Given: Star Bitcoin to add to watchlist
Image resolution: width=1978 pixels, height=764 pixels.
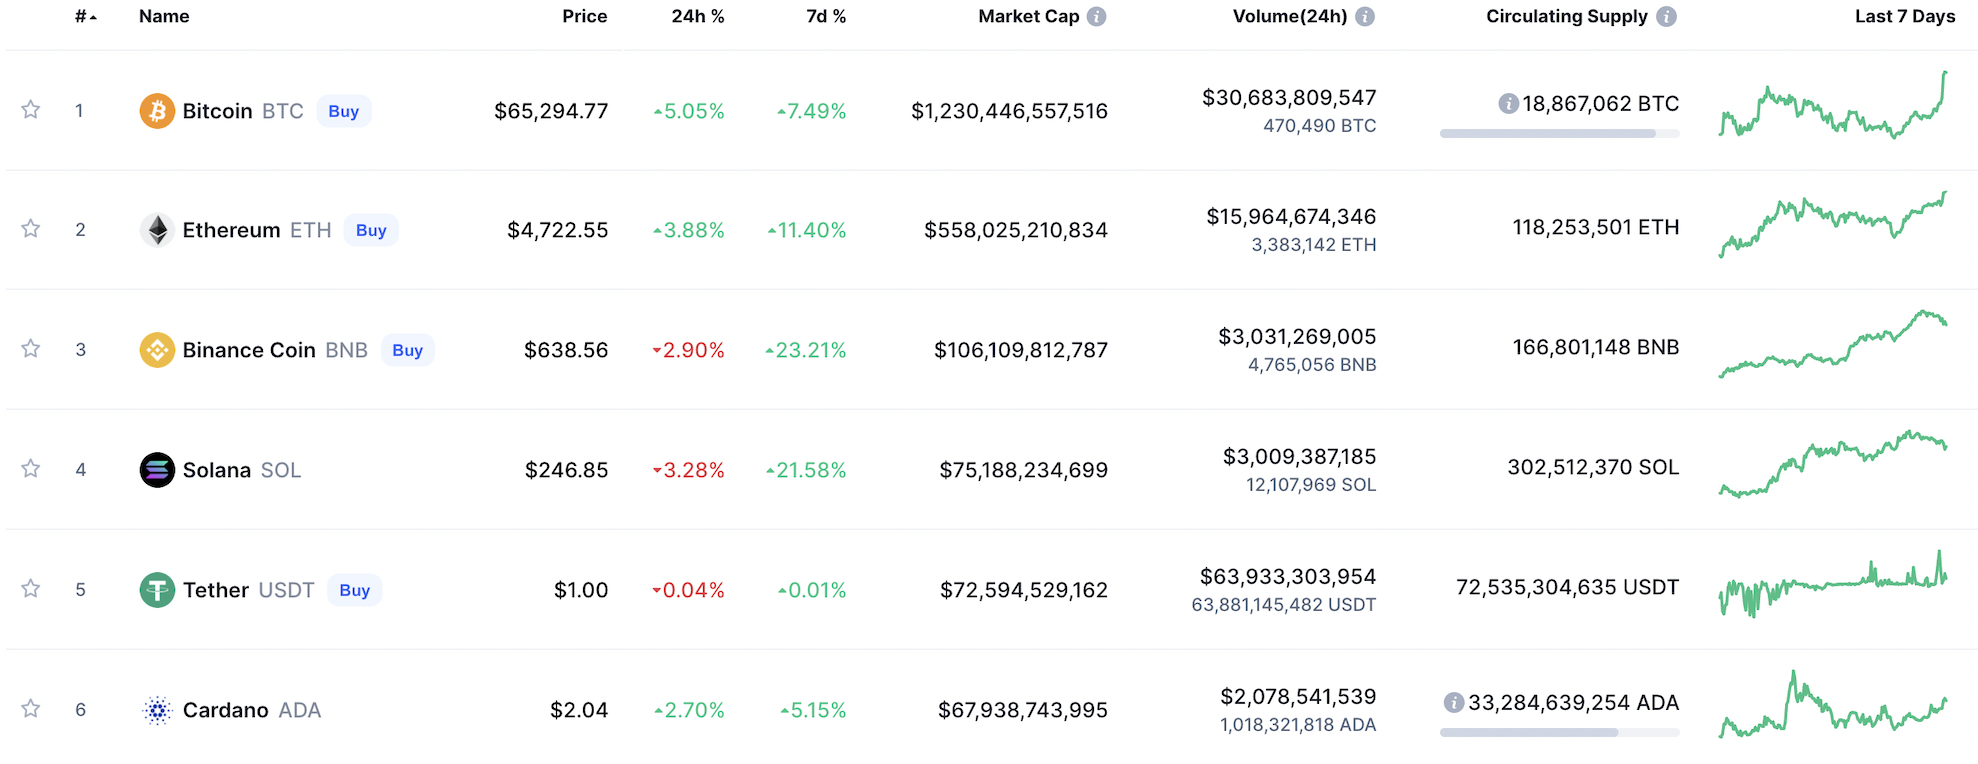Looking at the screenshot, I should 31,110.
